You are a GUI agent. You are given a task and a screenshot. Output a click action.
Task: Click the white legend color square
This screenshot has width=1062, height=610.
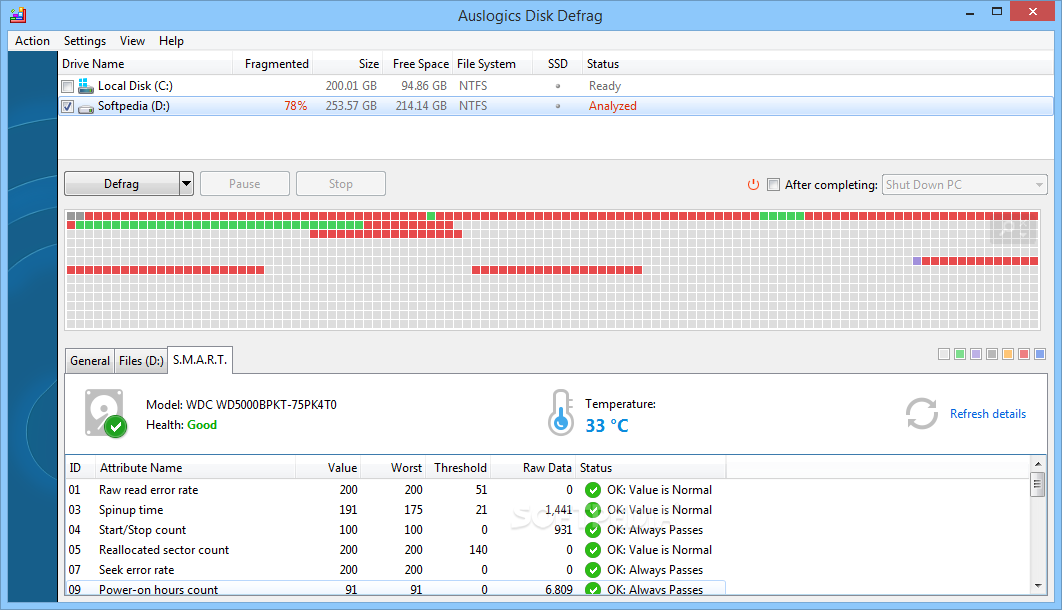[x=944, y=354]
